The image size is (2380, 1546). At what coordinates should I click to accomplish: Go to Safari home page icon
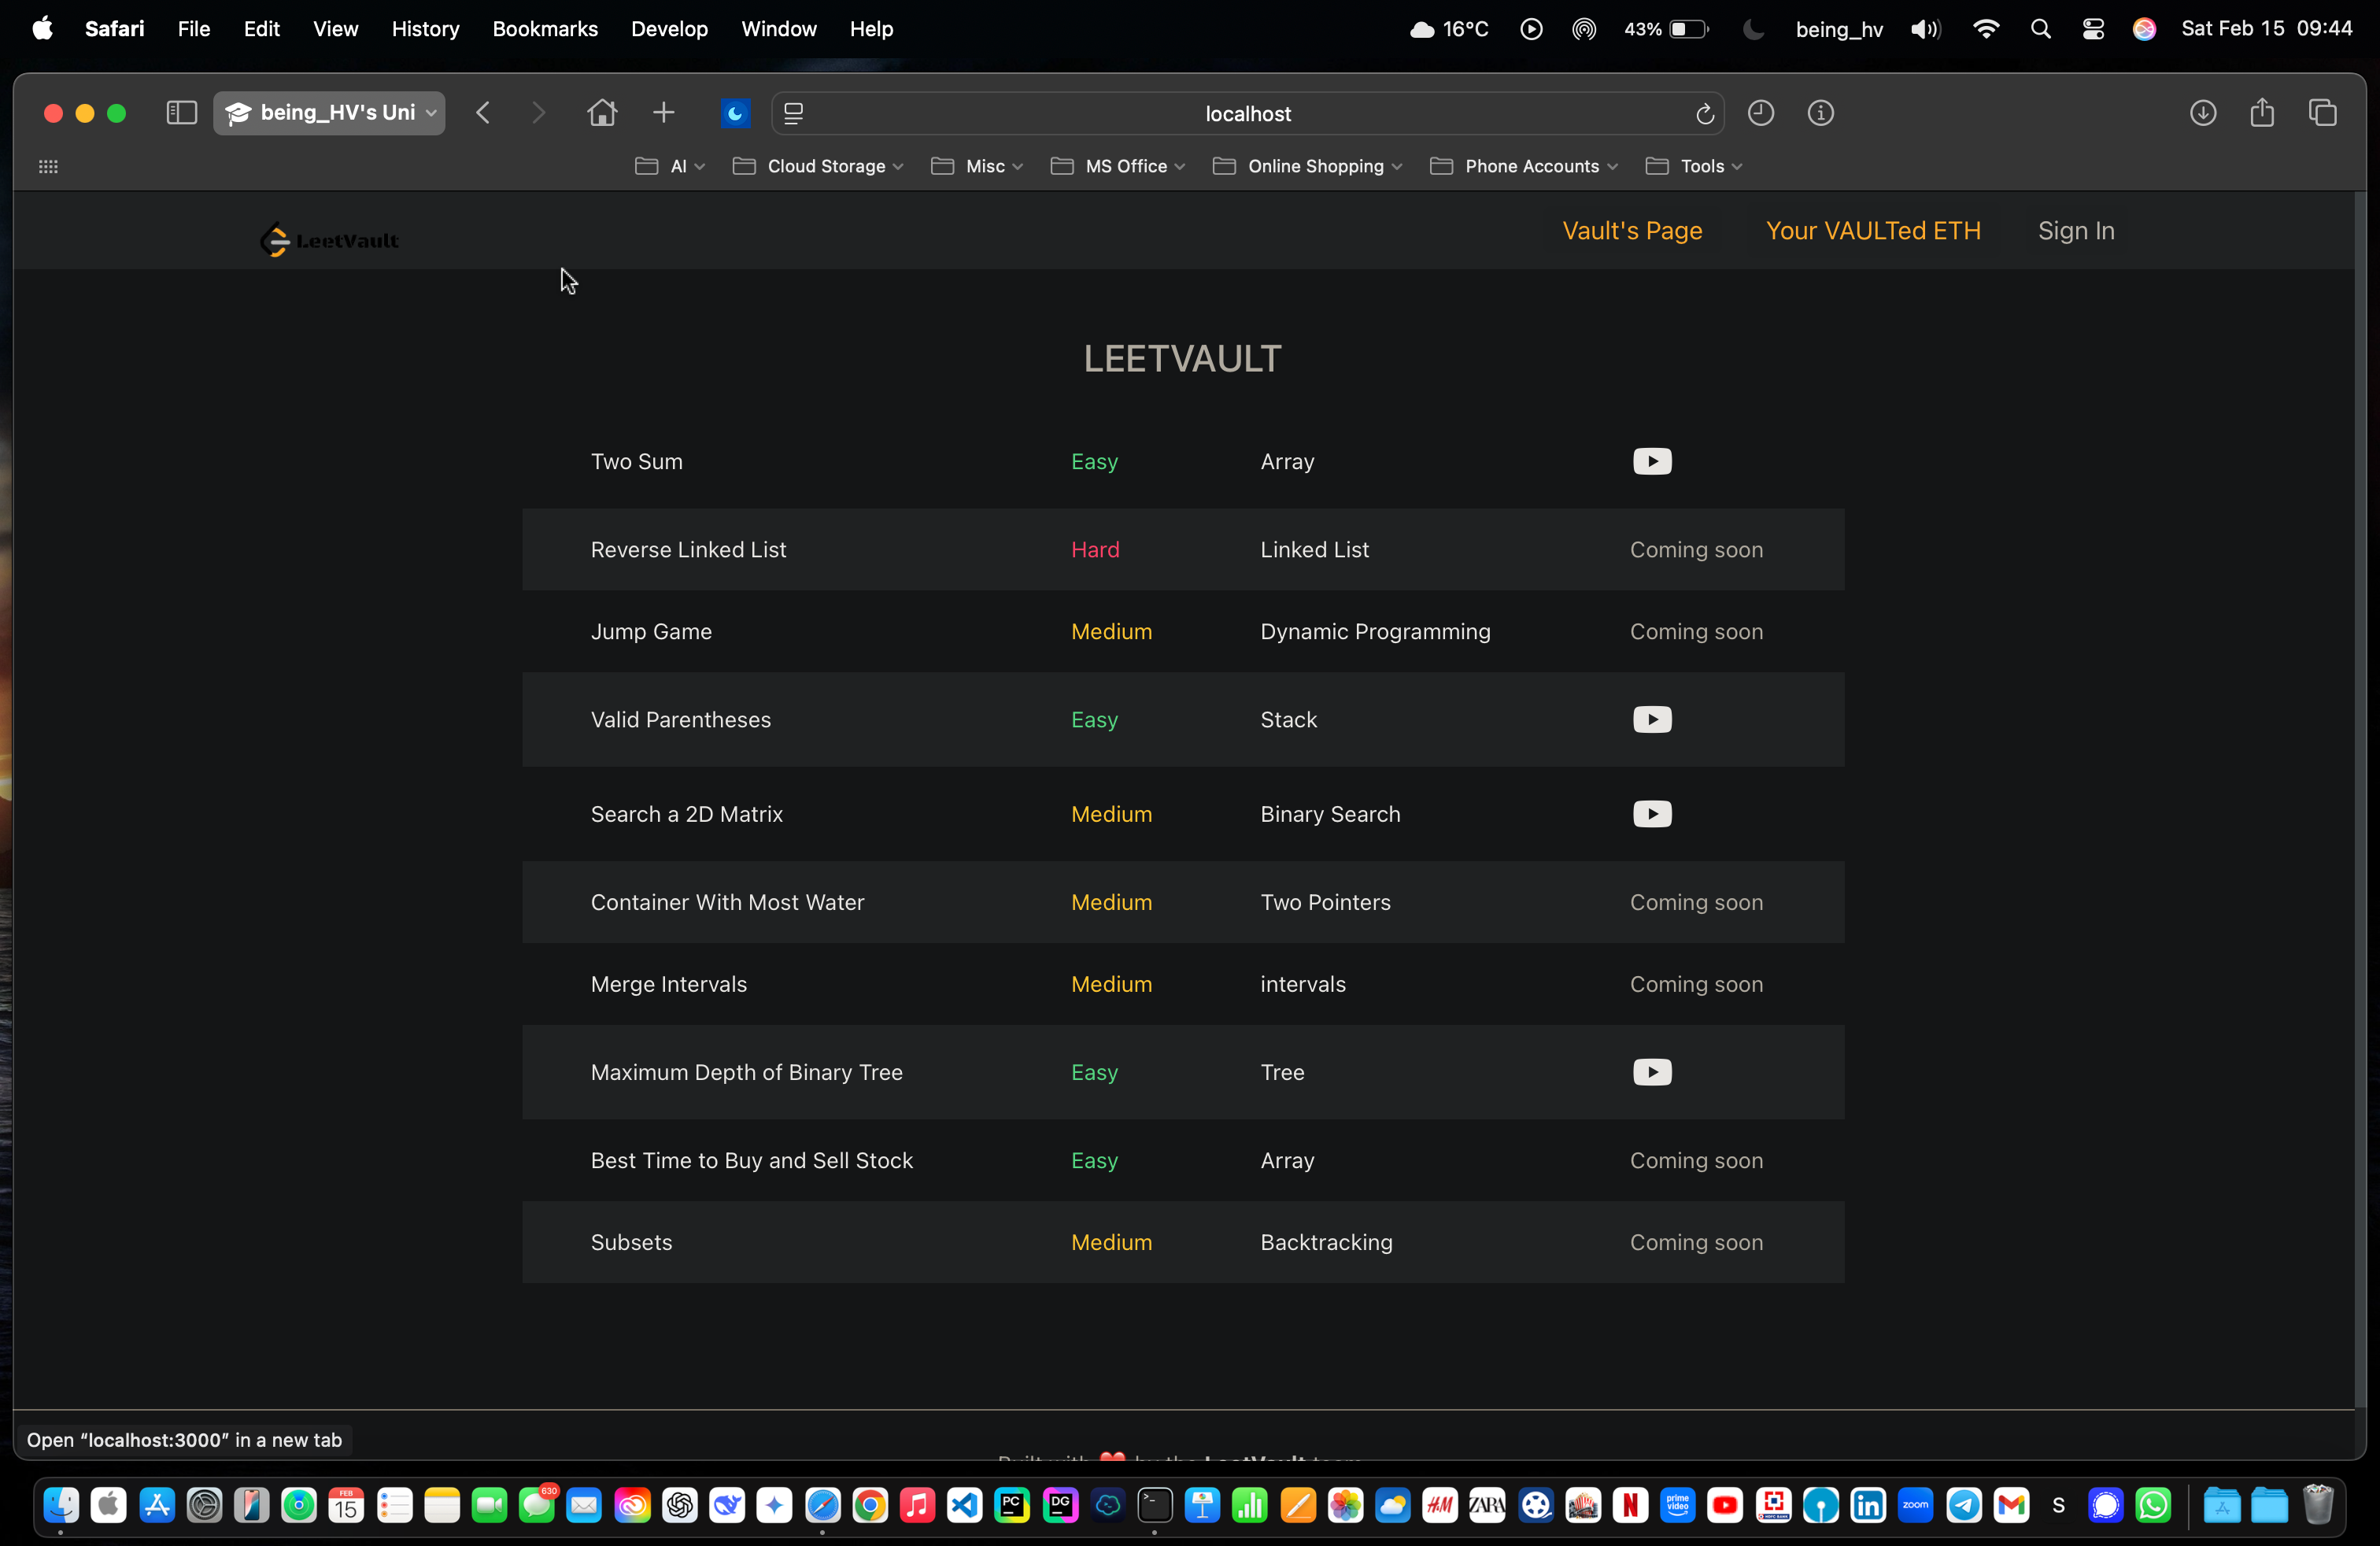(x=602, y=113)
